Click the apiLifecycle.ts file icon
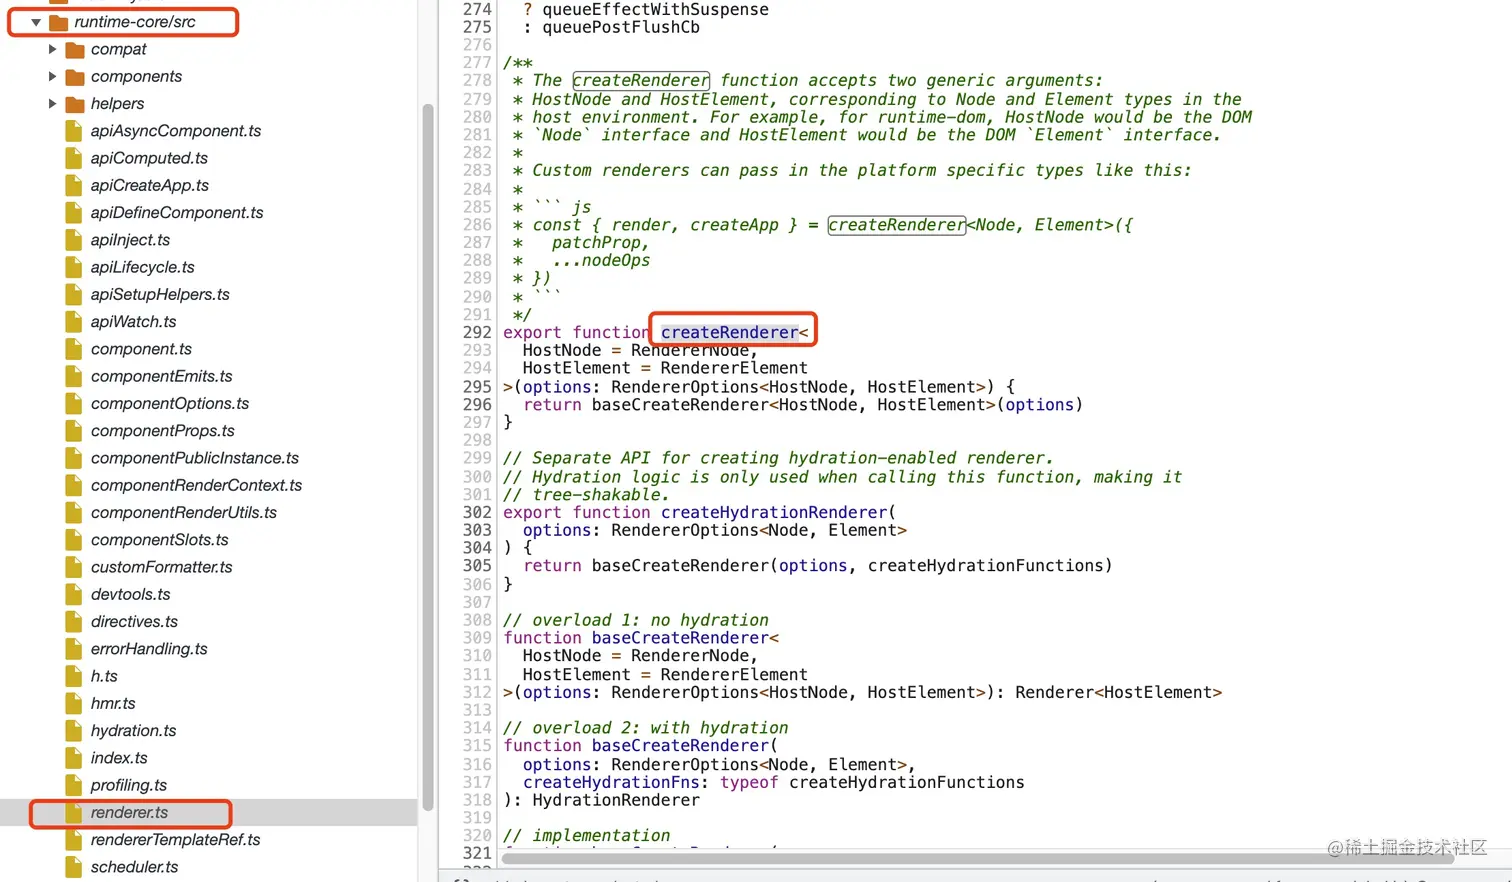 point(73,267)
